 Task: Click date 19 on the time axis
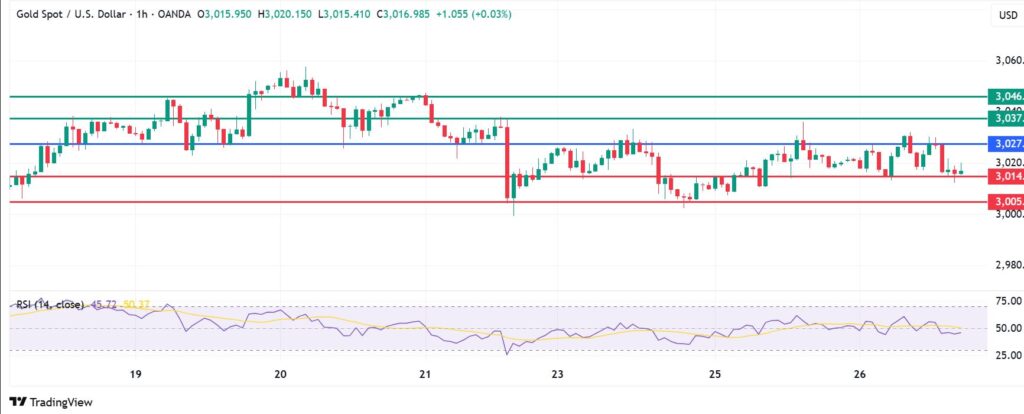[136, 373]
